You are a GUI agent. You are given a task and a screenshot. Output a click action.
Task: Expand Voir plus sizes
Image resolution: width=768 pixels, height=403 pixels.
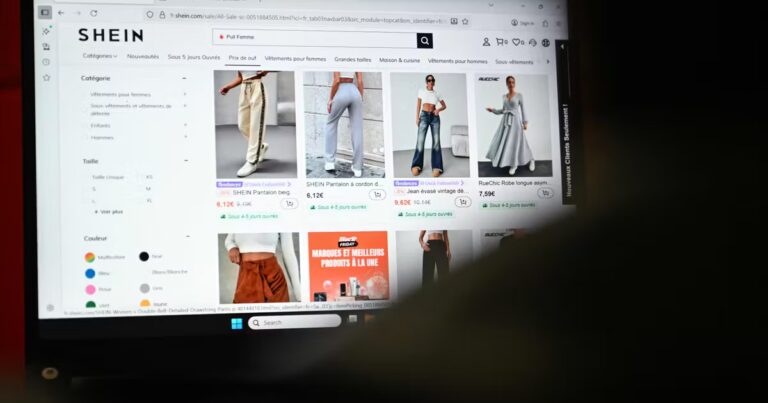click(109, 212)
